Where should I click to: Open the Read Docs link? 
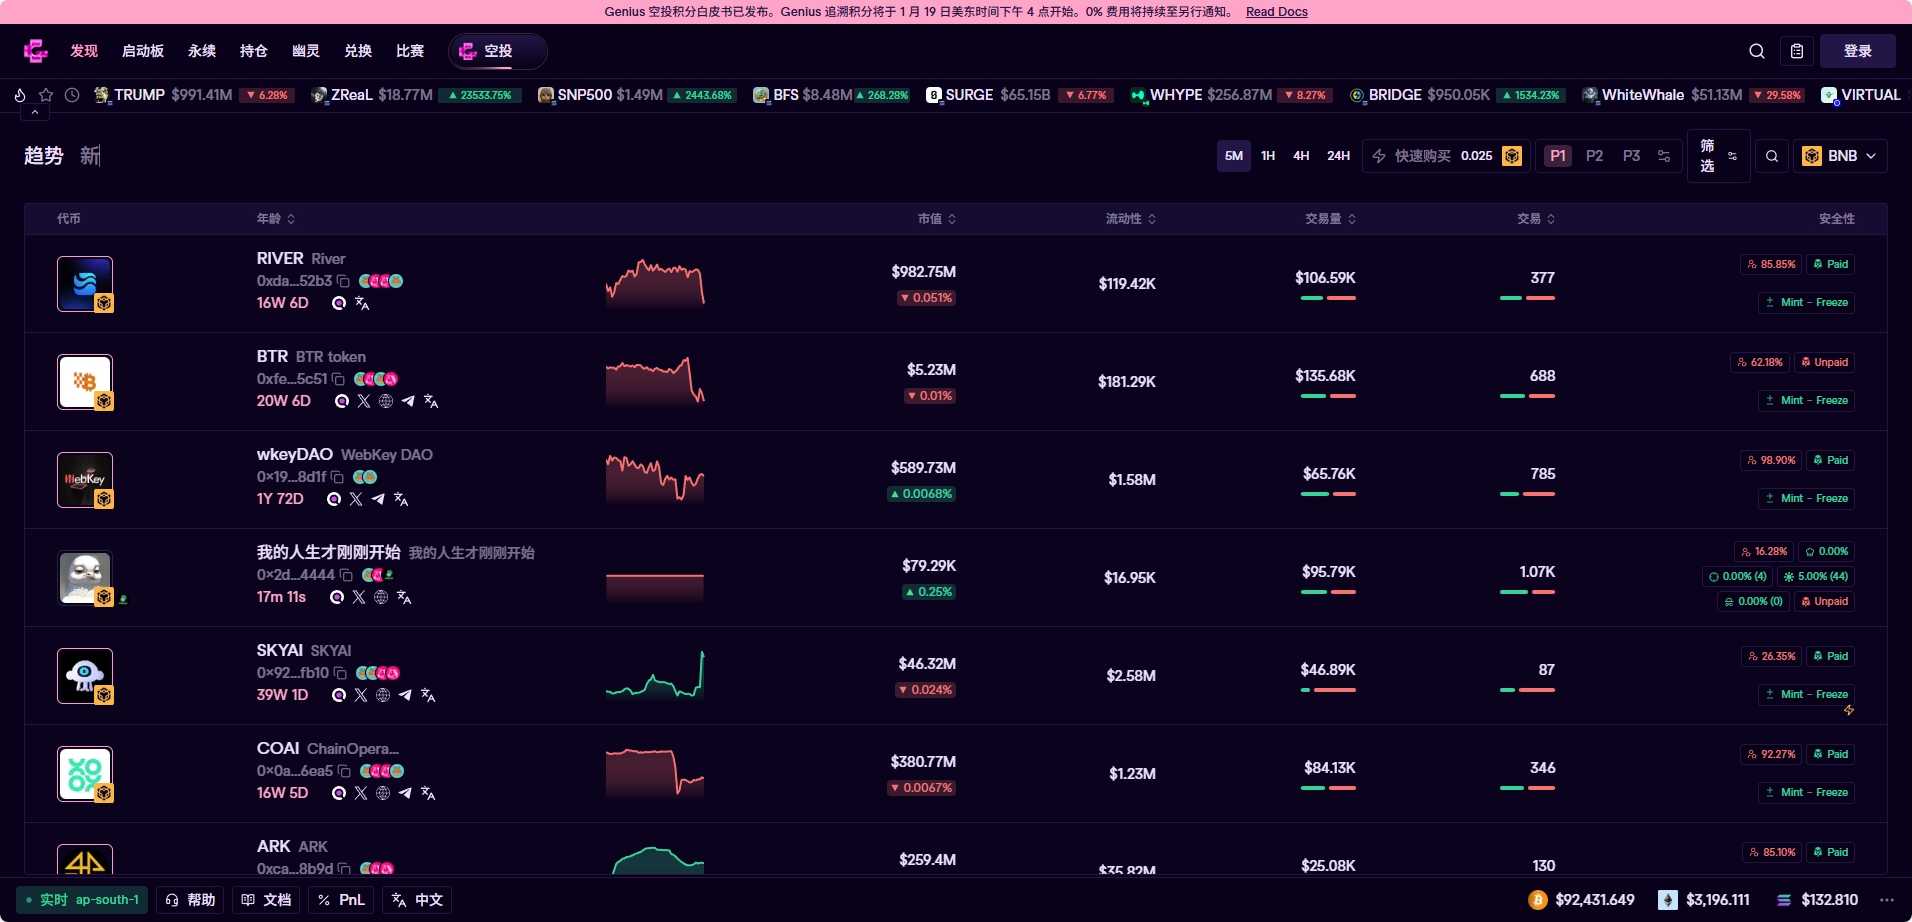coord(1276,12)
